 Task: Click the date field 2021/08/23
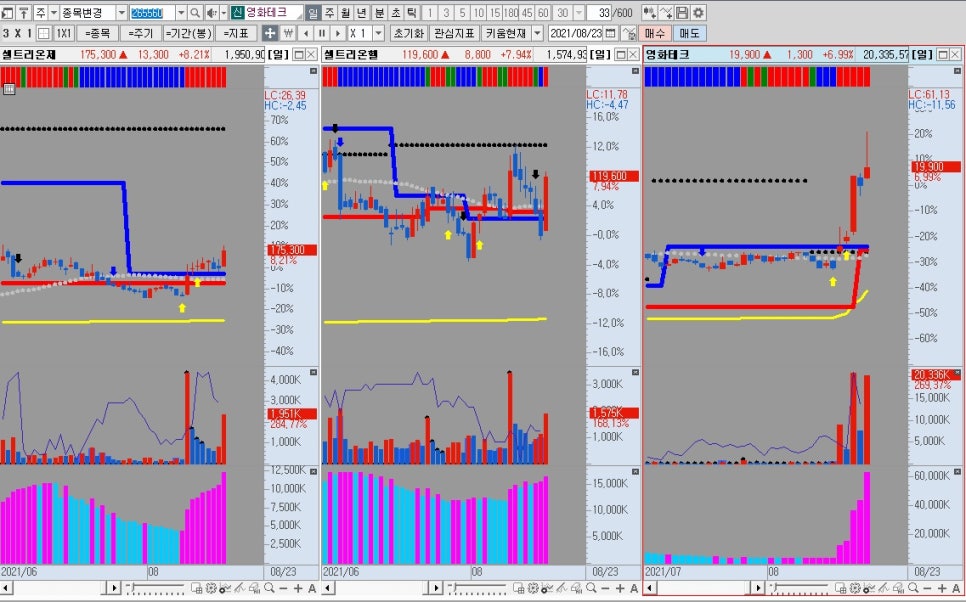577,33
